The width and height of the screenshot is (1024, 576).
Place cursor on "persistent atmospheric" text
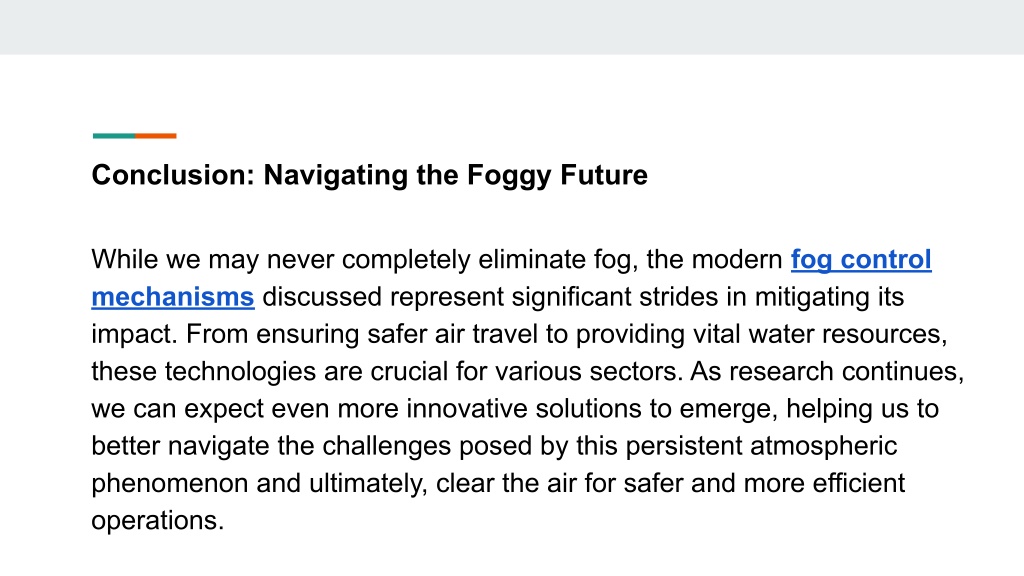click(761, 446)
